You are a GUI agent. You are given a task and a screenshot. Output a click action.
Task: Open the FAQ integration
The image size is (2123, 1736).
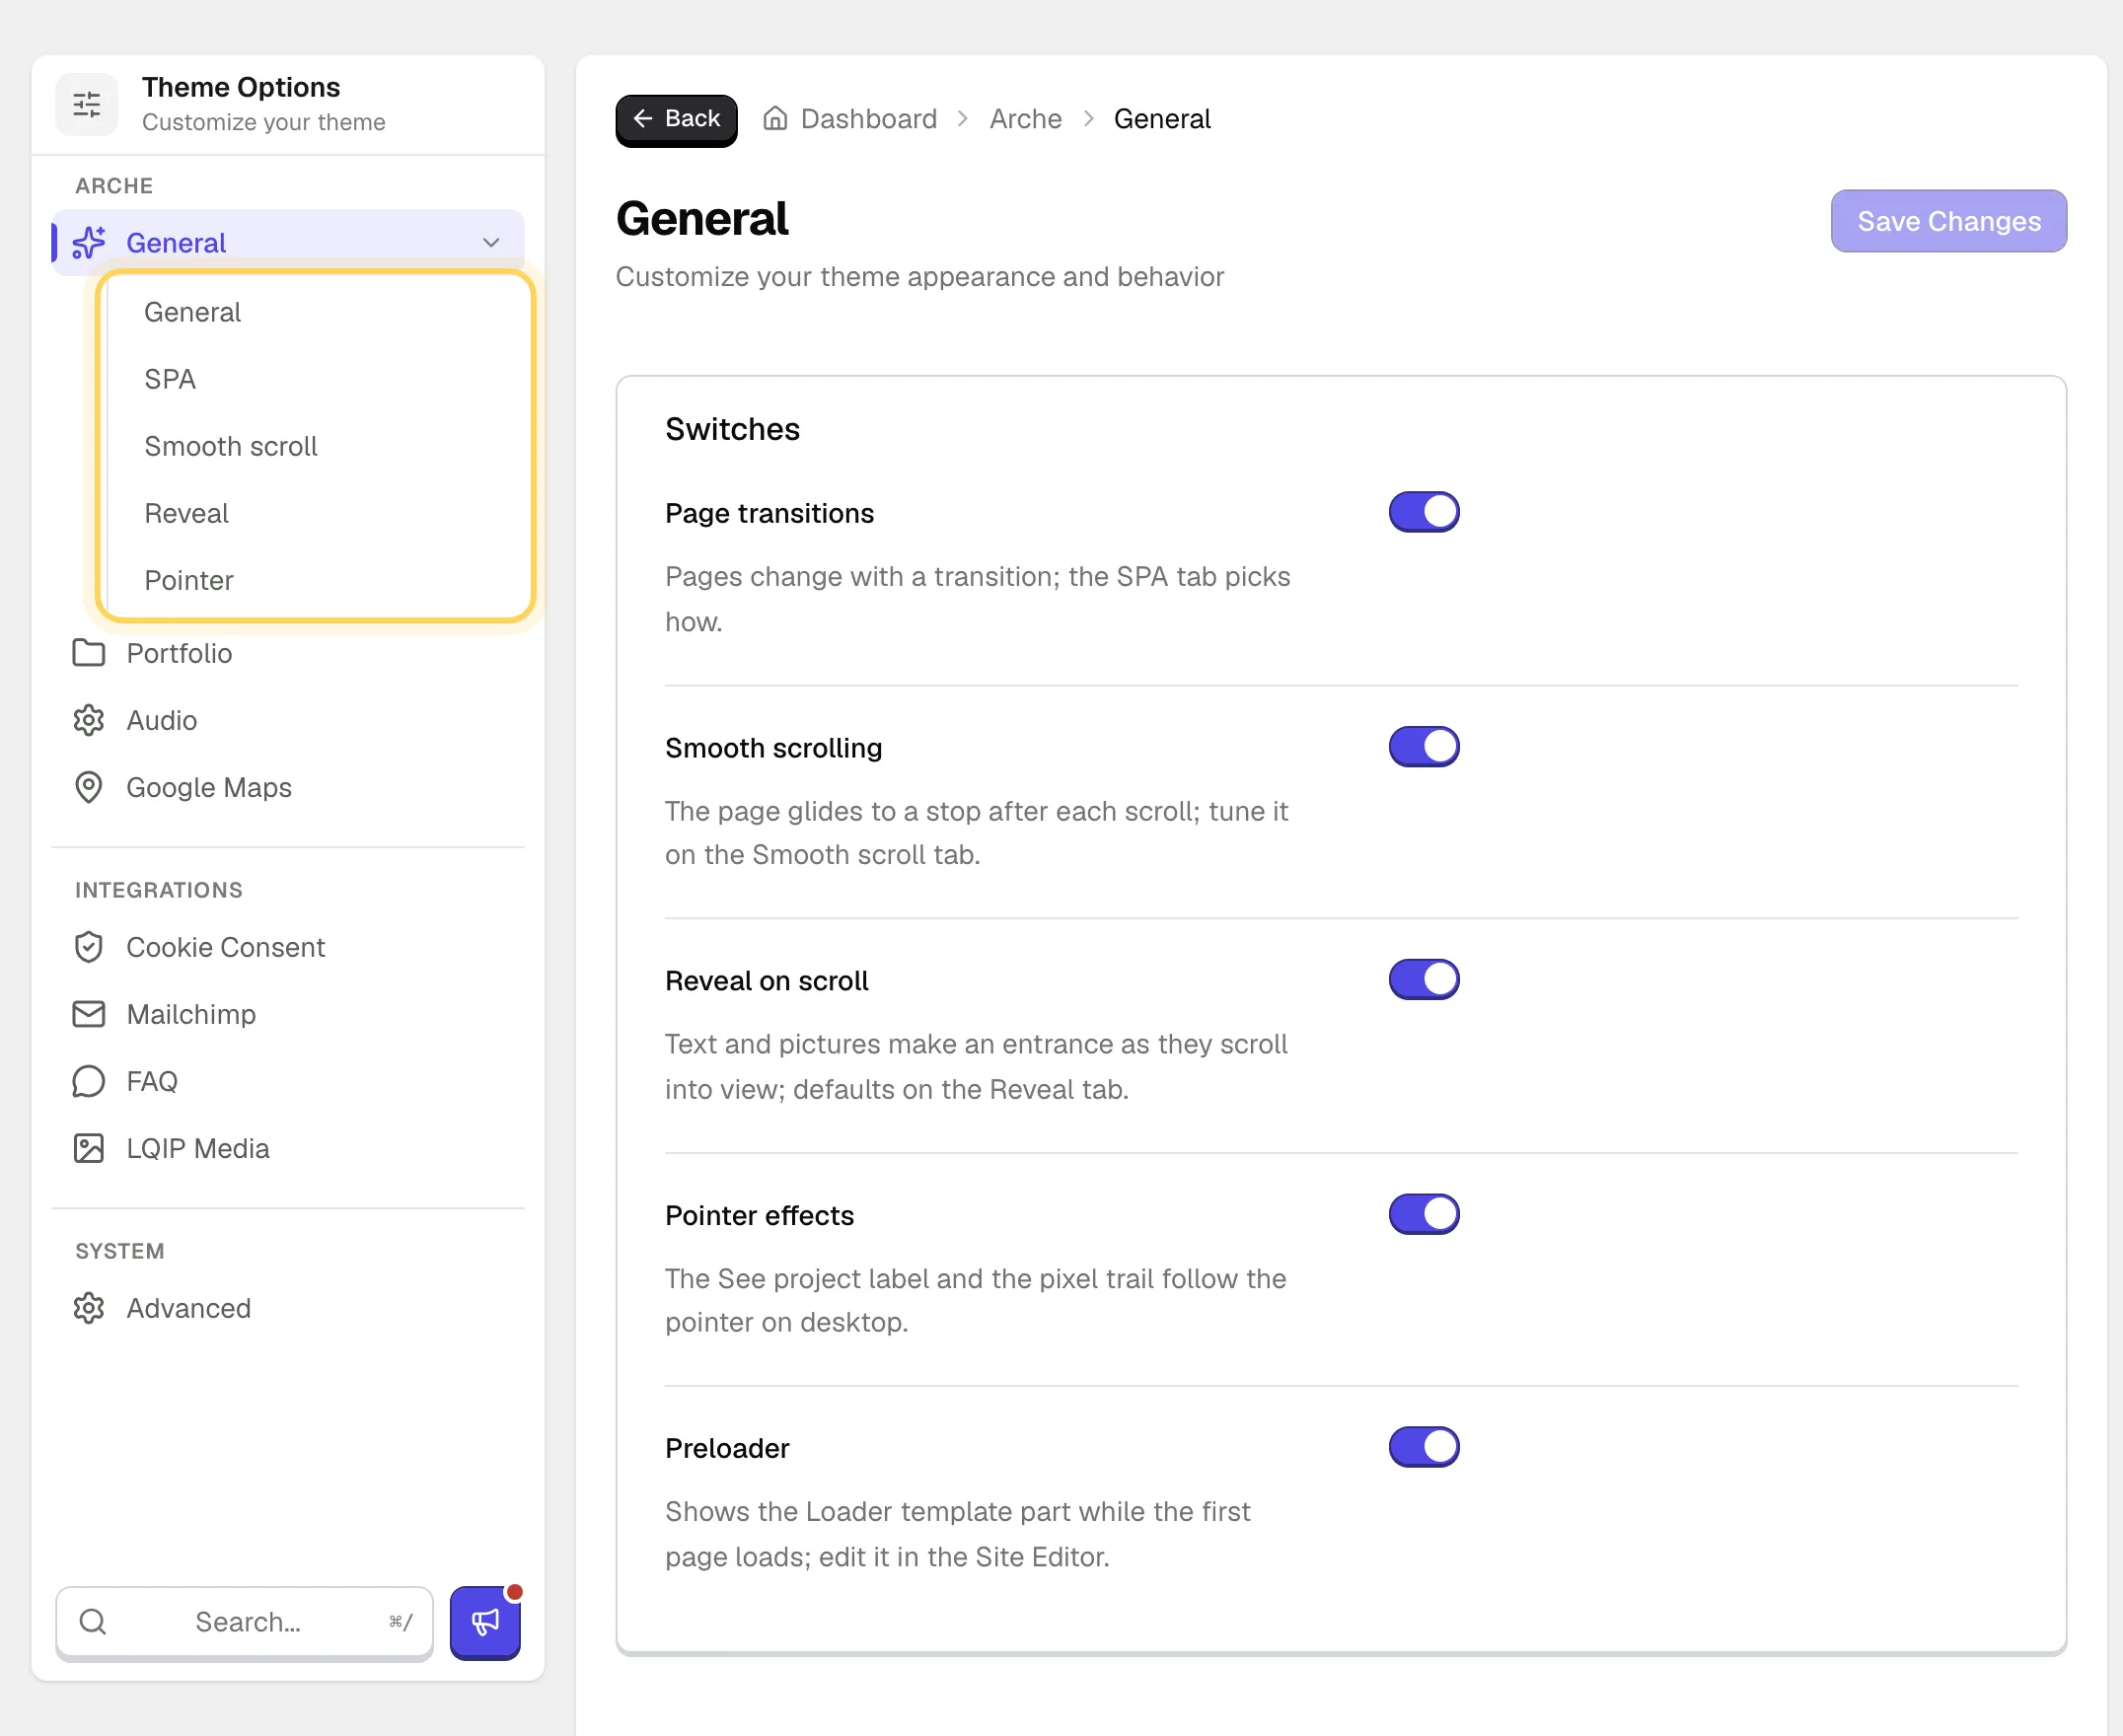[x=288, y=1081]
